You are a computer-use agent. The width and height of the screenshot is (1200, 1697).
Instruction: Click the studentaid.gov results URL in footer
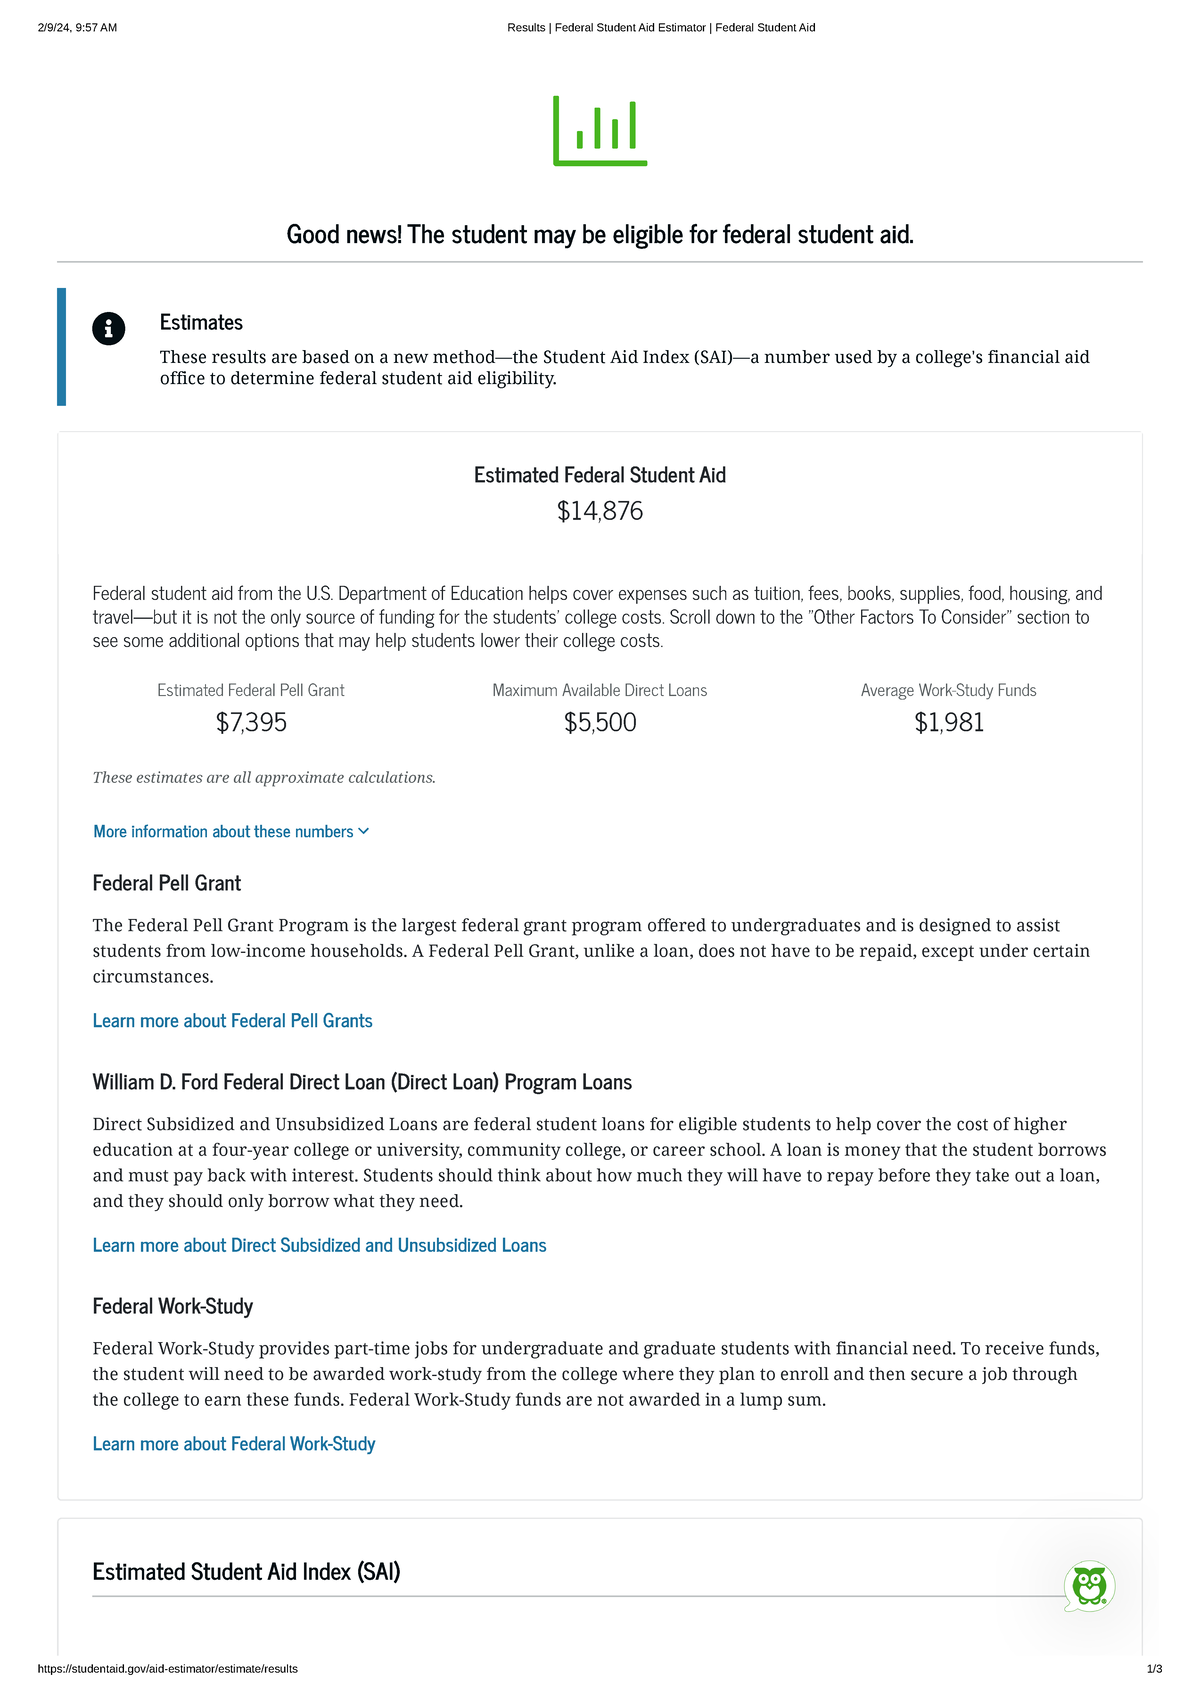click(168, 1669)
